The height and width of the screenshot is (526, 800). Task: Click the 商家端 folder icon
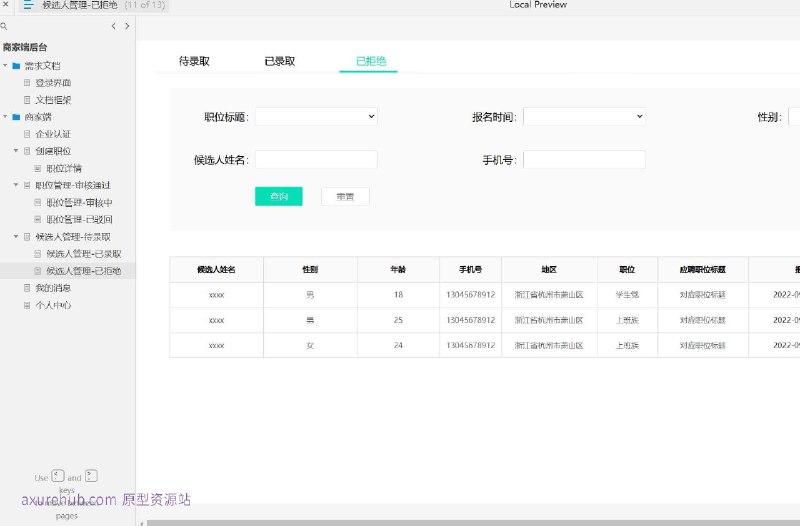16,117
